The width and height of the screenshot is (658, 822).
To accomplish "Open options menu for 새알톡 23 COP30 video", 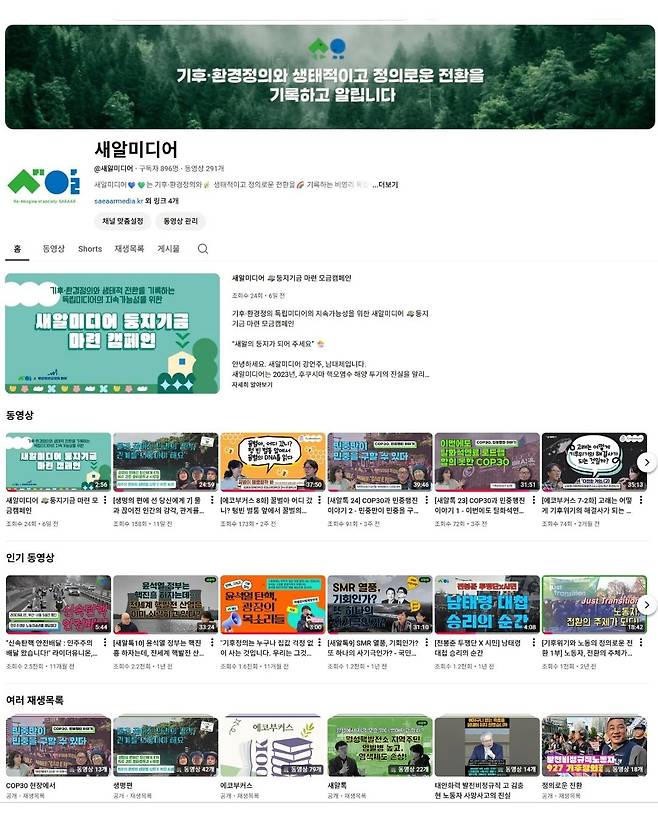I will (534, 500).
